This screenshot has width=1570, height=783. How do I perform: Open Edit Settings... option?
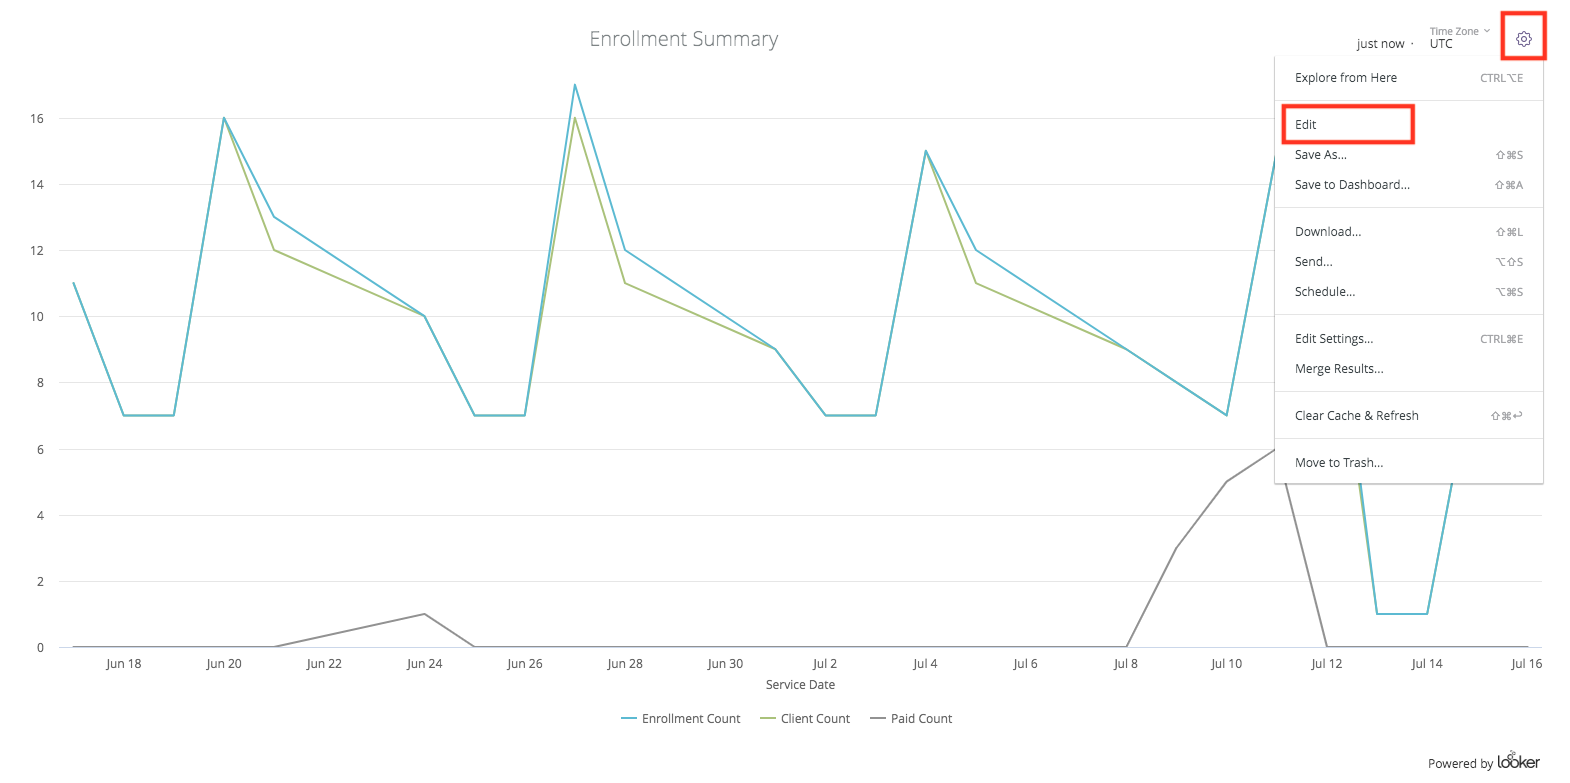[x=1334, y=339]
